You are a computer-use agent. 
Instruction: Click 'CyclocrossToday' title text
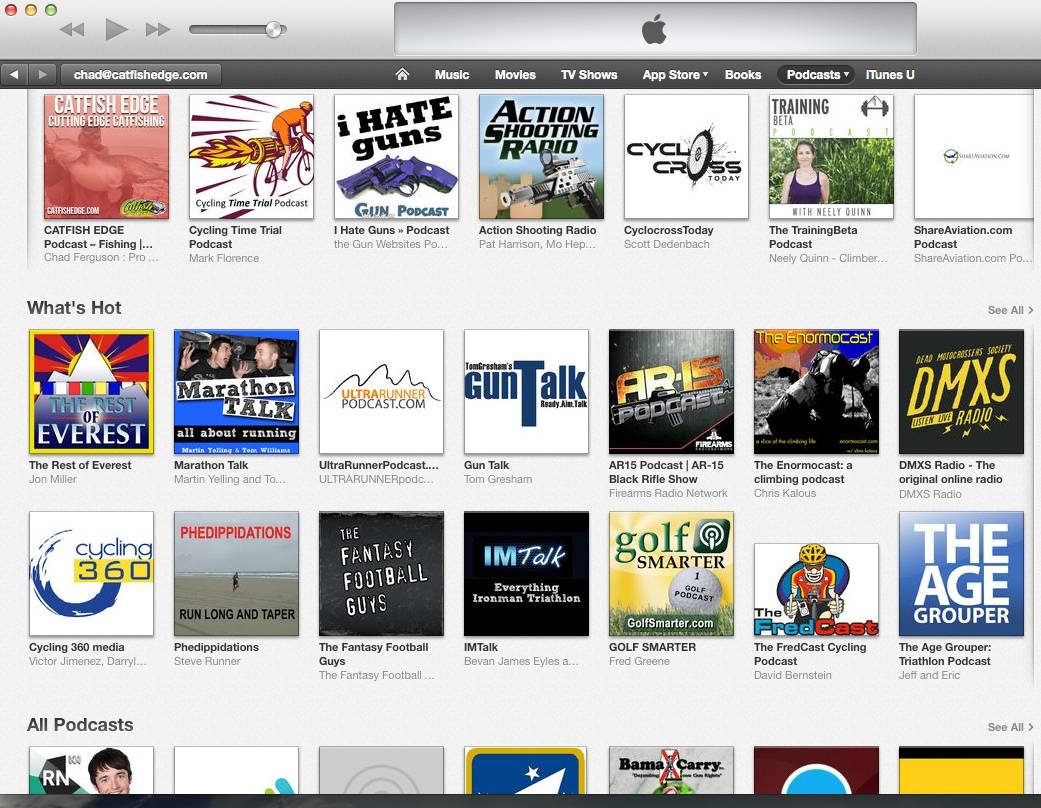669,230
